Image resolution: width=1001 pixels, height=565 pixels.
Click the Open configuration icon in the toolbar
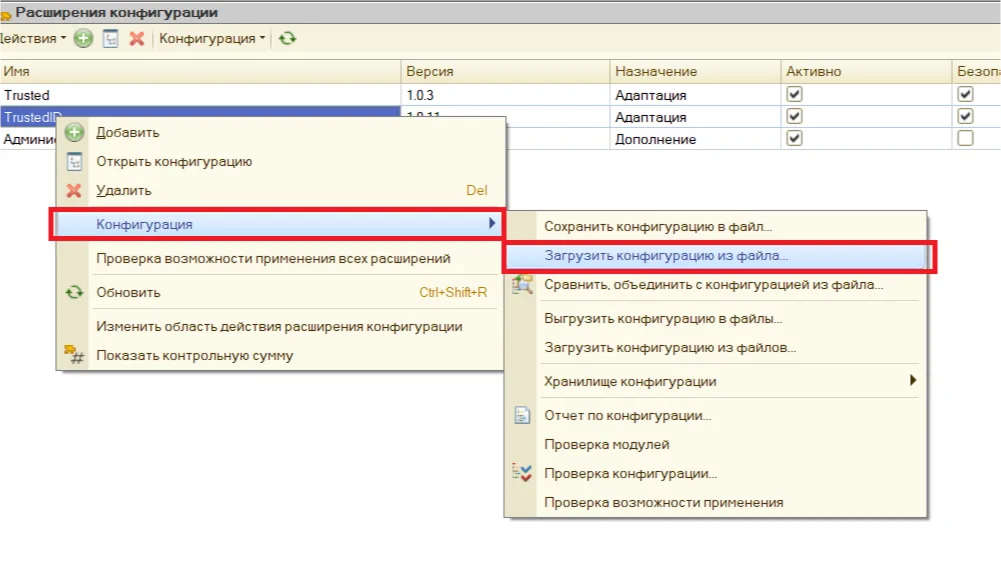tap(111, 39)
